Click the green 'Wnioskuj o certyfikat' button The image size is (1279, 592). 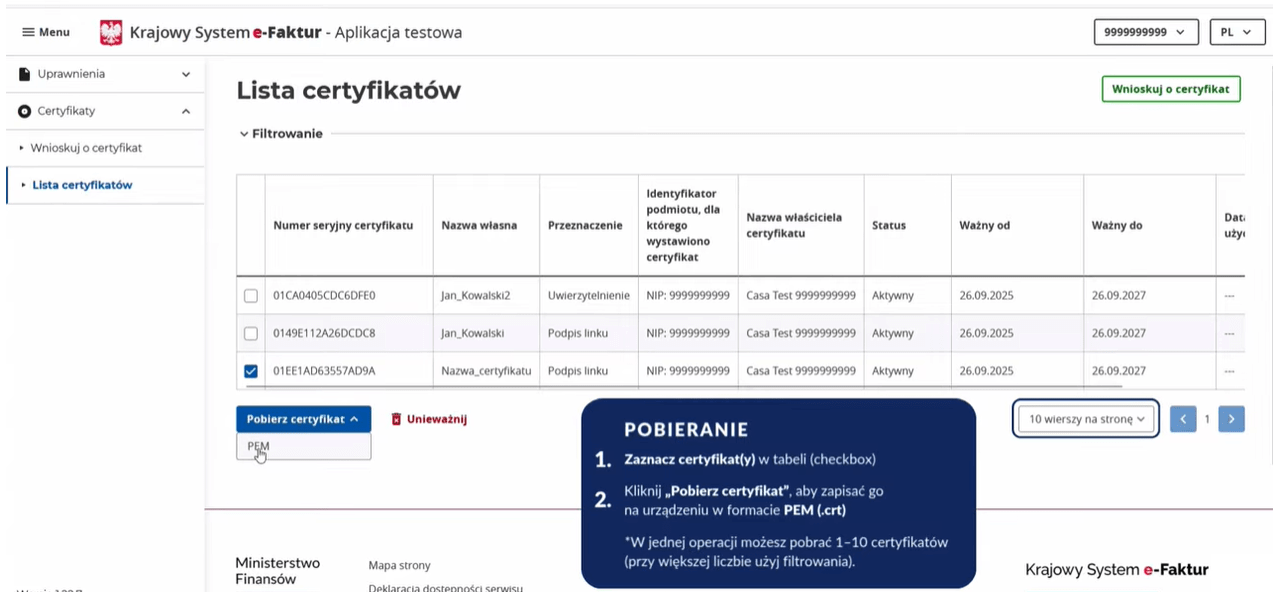[1170, 88]
